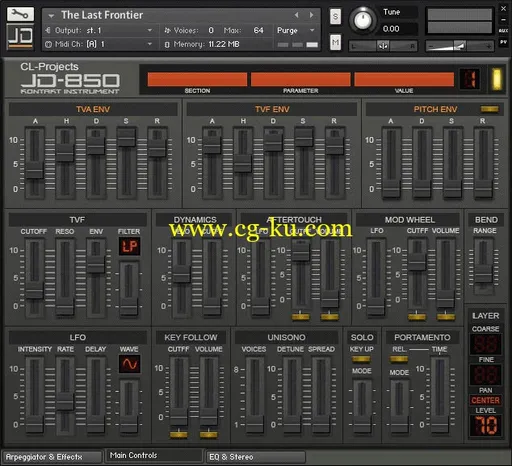Adjust the Aftertouch LFO slider

pos(260,306)
